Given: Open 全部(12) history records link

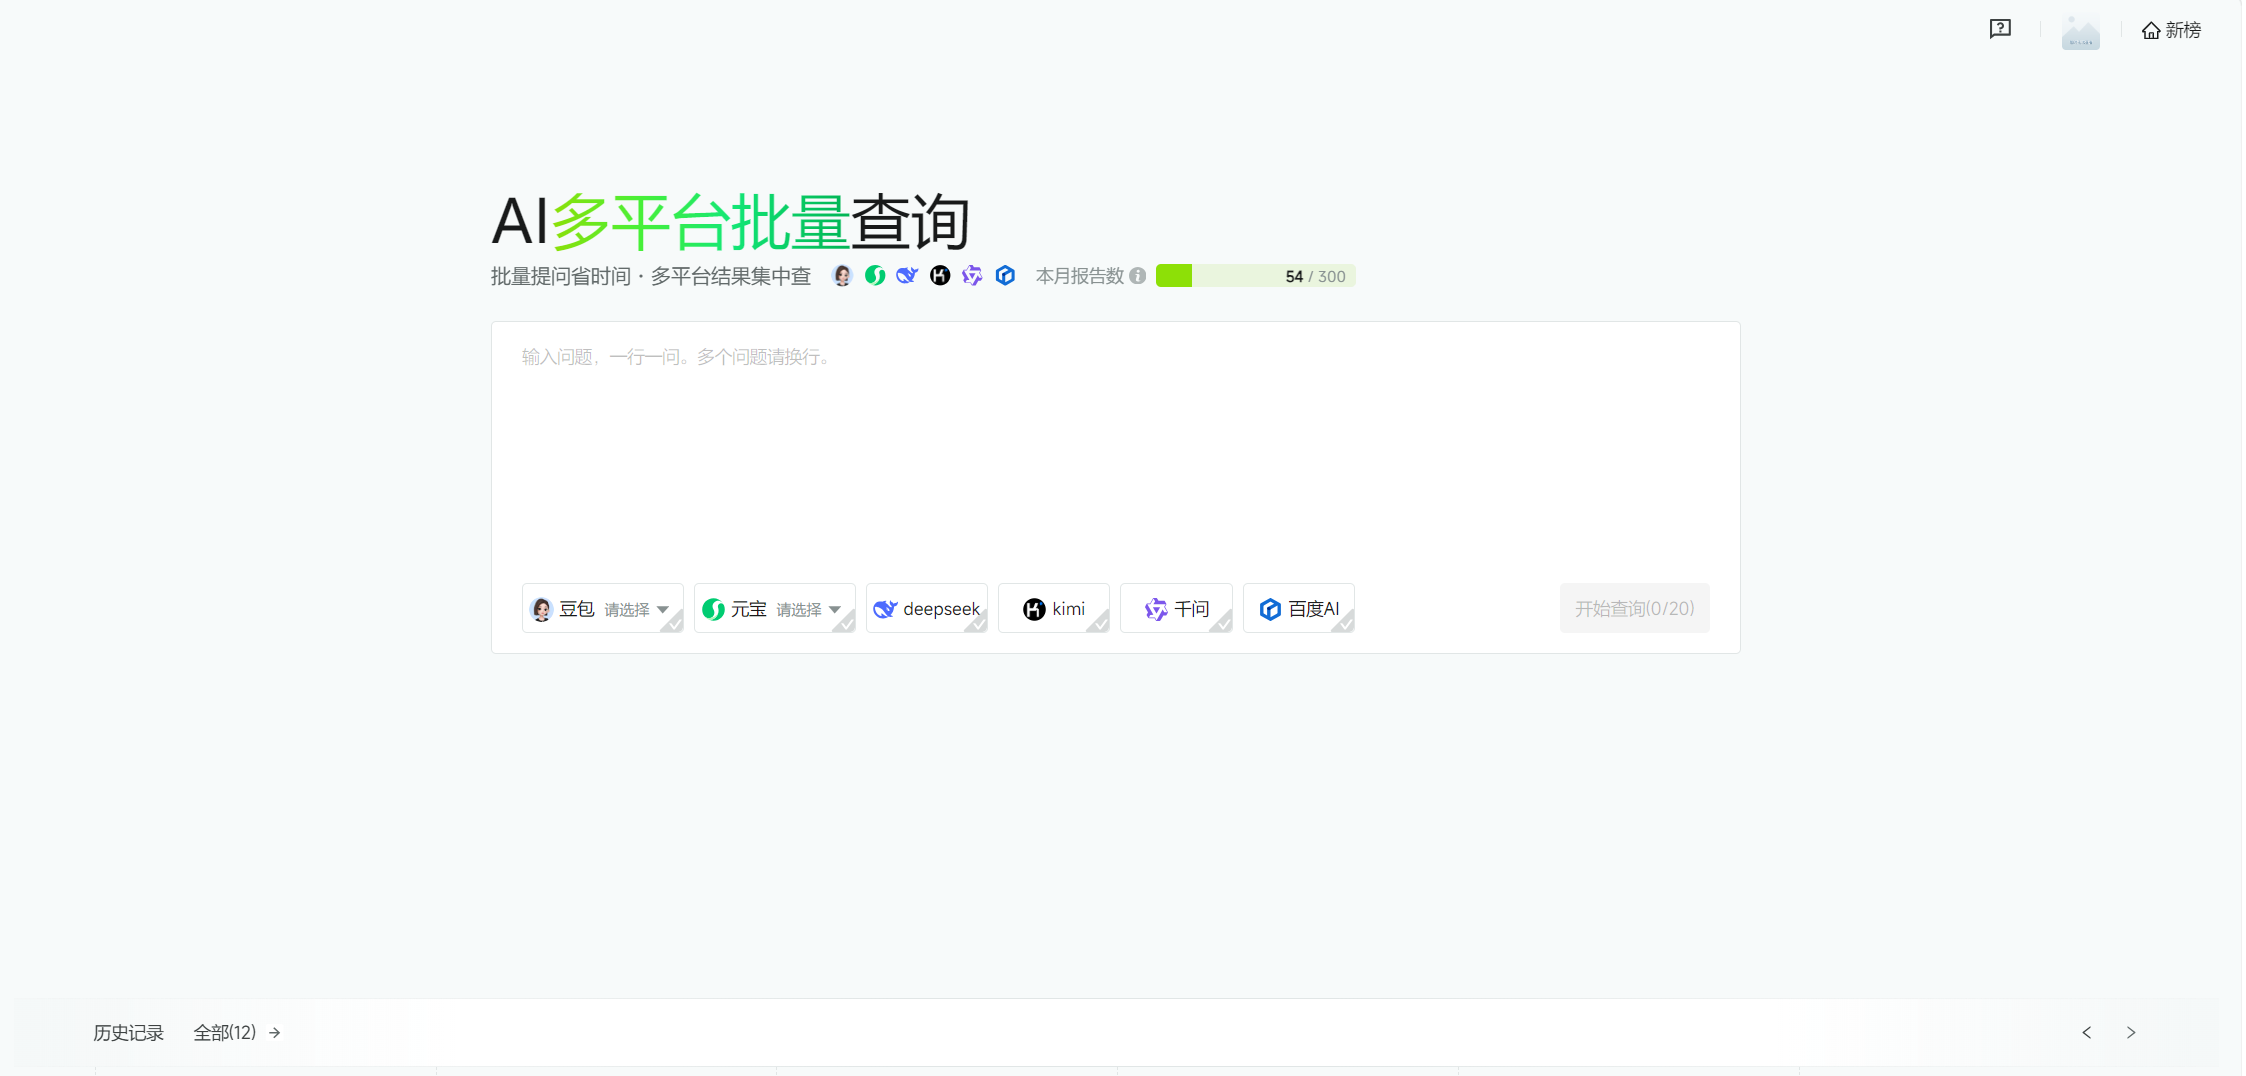Looking at the screenshot, I should (x=237, y=1032).
